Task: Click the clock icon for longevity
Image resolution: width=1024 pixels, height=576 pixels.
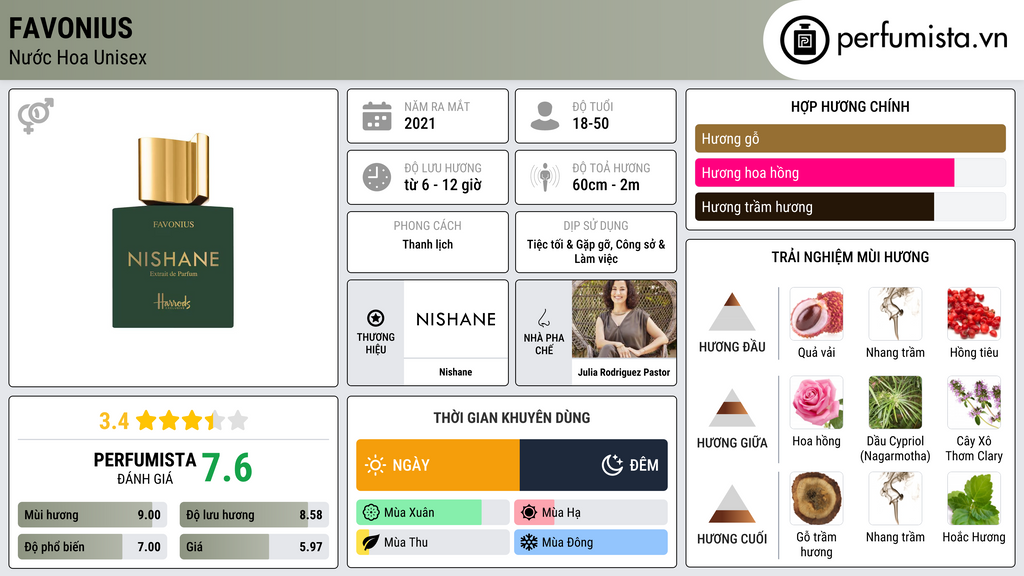Action: pos(376,177)
